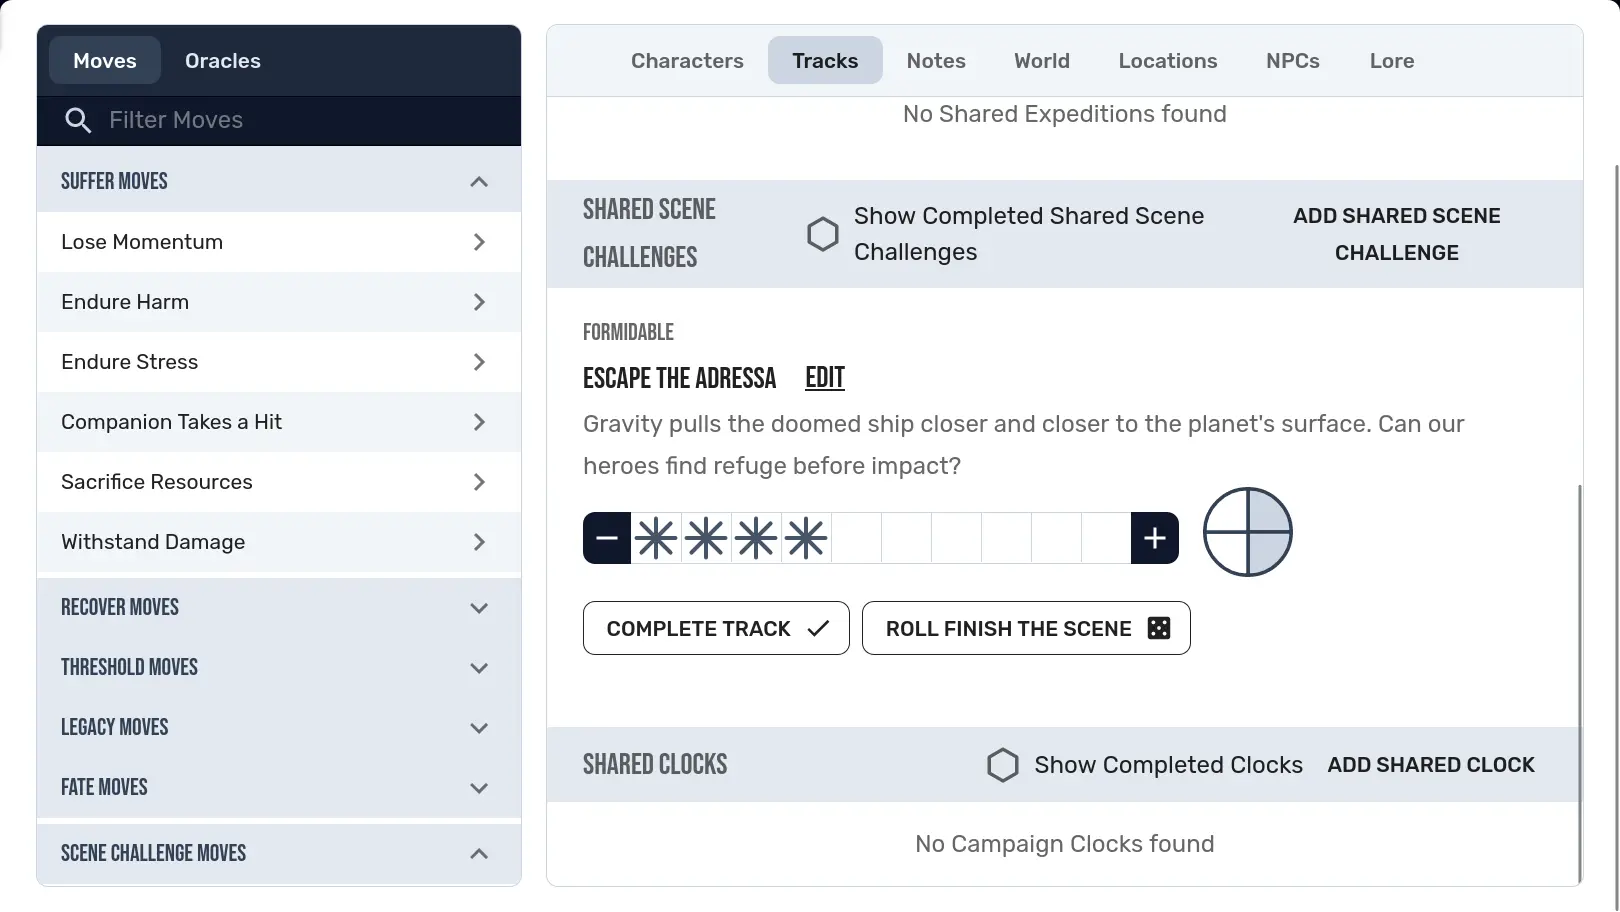Decrease progress with the minus button

607,538
